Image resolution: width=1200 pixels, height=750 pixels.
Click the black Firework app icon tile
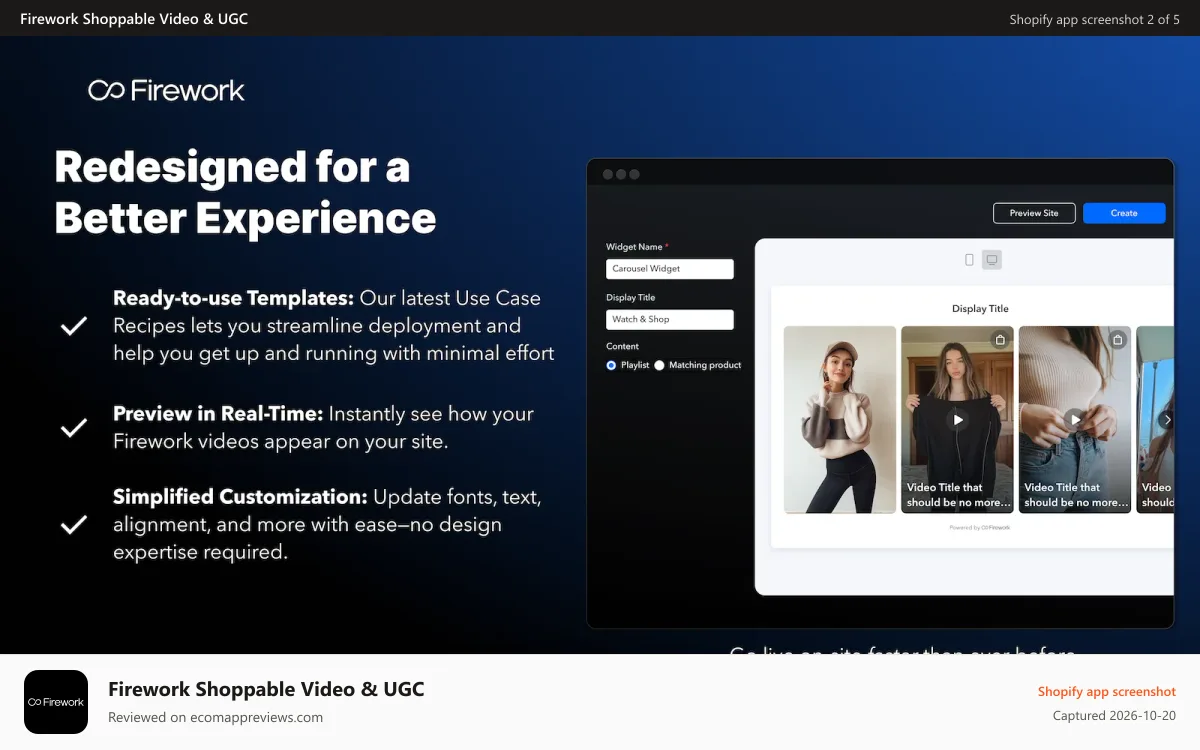point(56,702)
